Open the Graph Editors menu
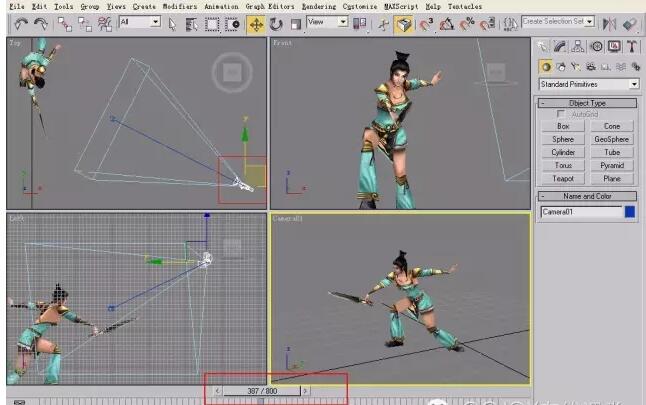This screenshot has width=646, height=405. point(270,7)
